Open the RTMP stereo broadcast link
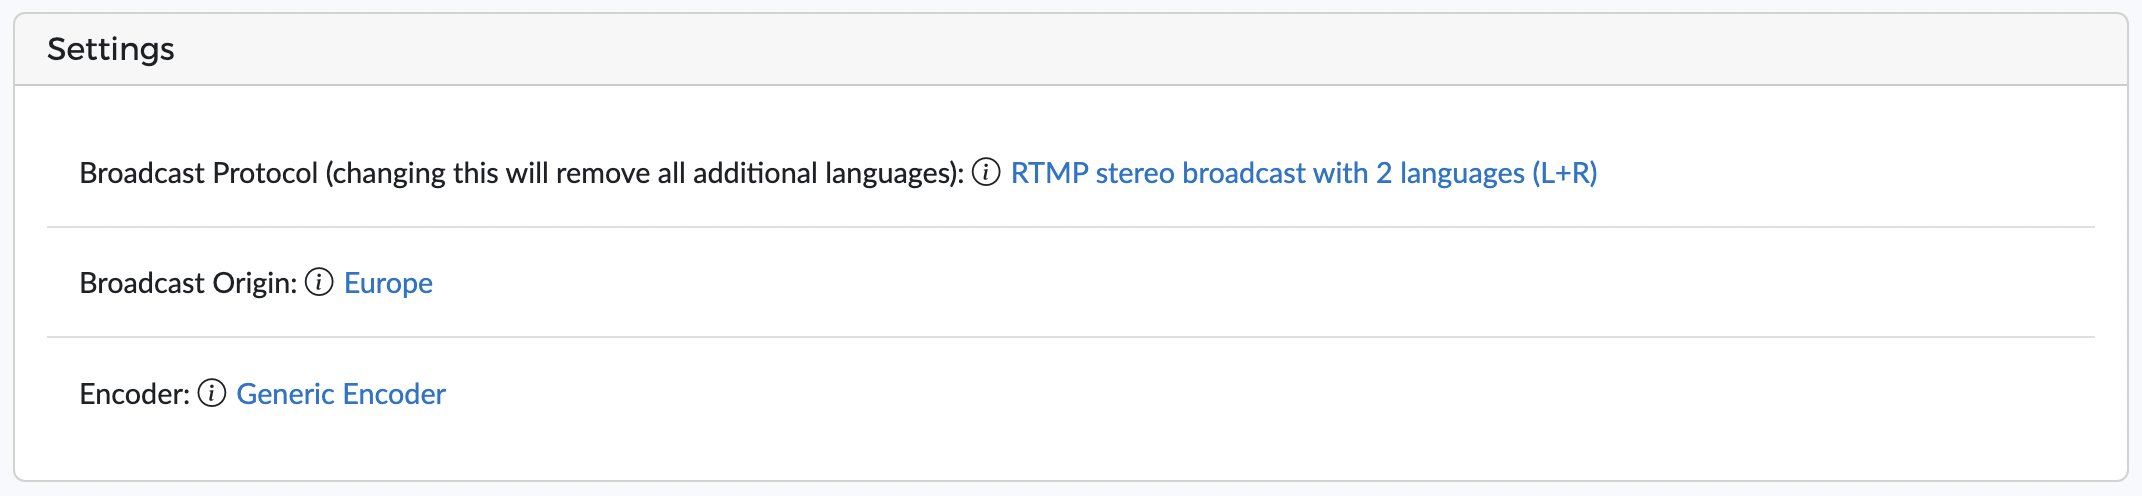Image resolution: width=2142 pixels, height=496 pixels. point(1304,173)
